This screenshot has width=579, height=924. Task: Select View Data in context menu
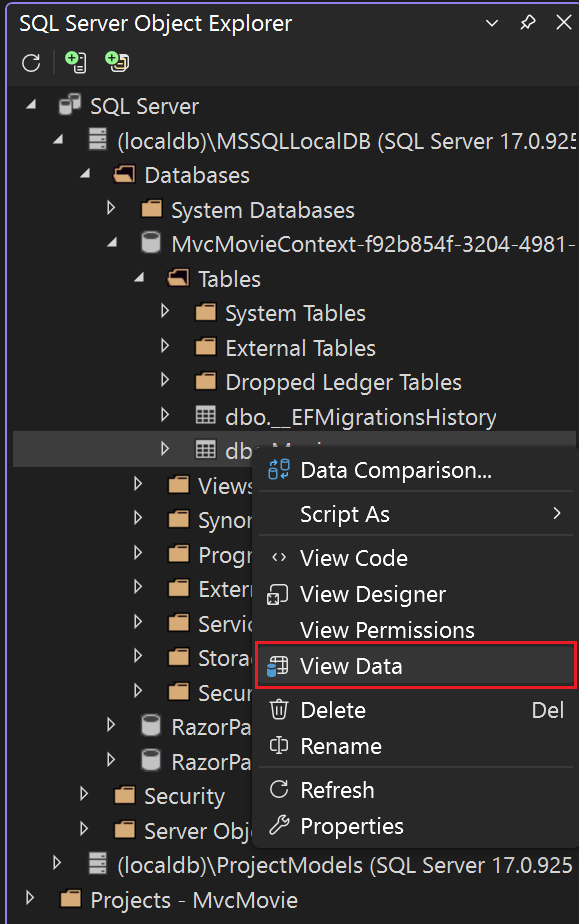[x=416, y=666]
